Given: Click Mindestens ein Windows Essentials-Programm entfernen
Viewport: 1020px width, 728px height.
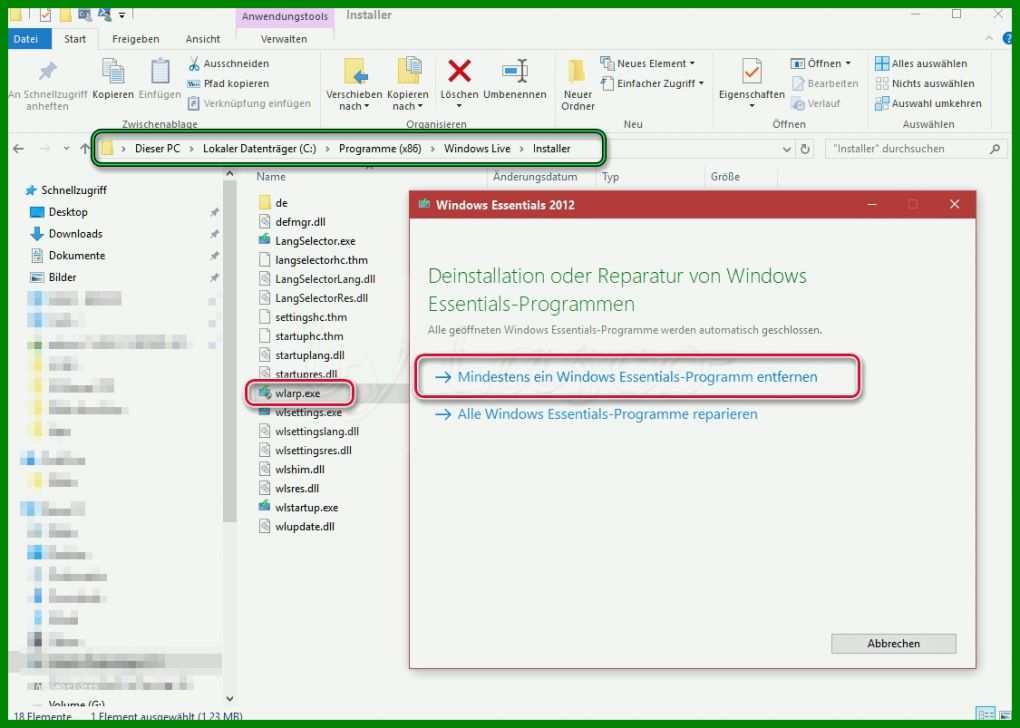Looking at the screenshot, I should (x=626, y=377).
